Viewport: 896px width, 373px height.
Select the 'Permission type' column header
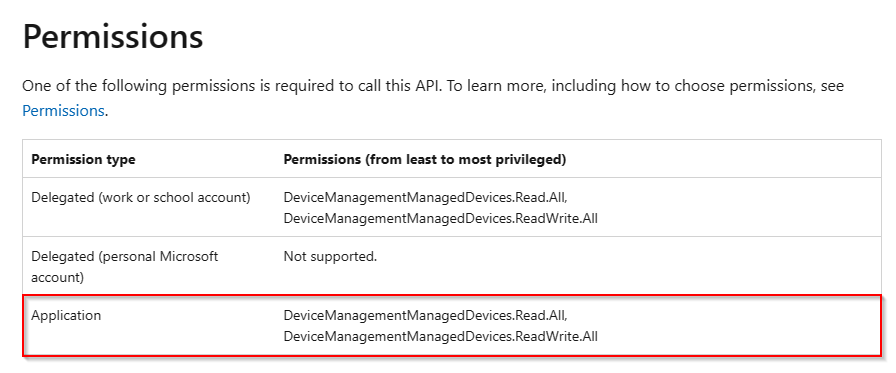[83, 159]
